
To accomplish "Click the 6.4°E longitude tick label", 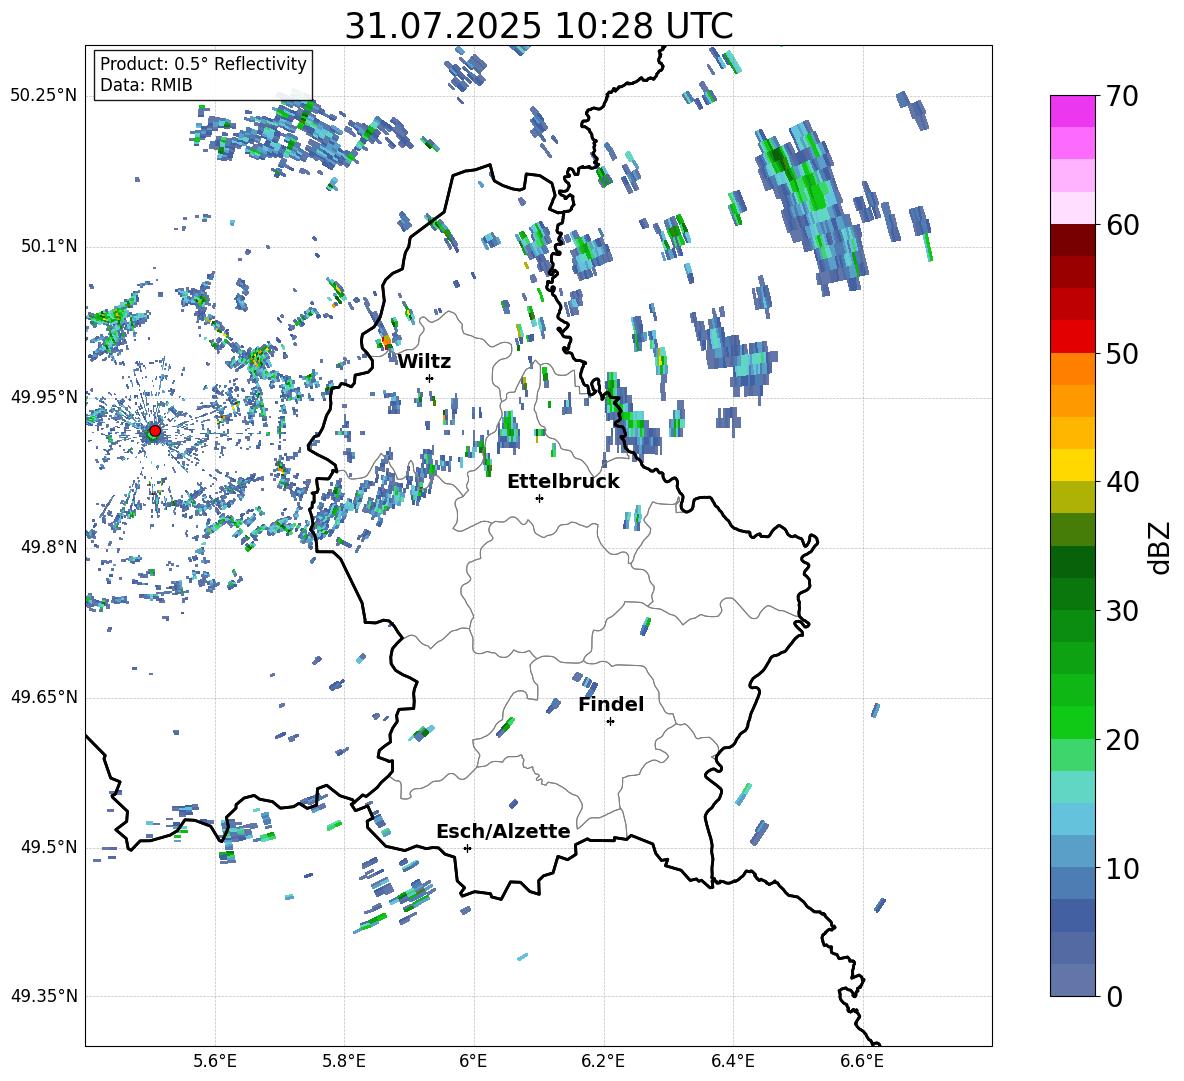I will (x=732, y=1061).
